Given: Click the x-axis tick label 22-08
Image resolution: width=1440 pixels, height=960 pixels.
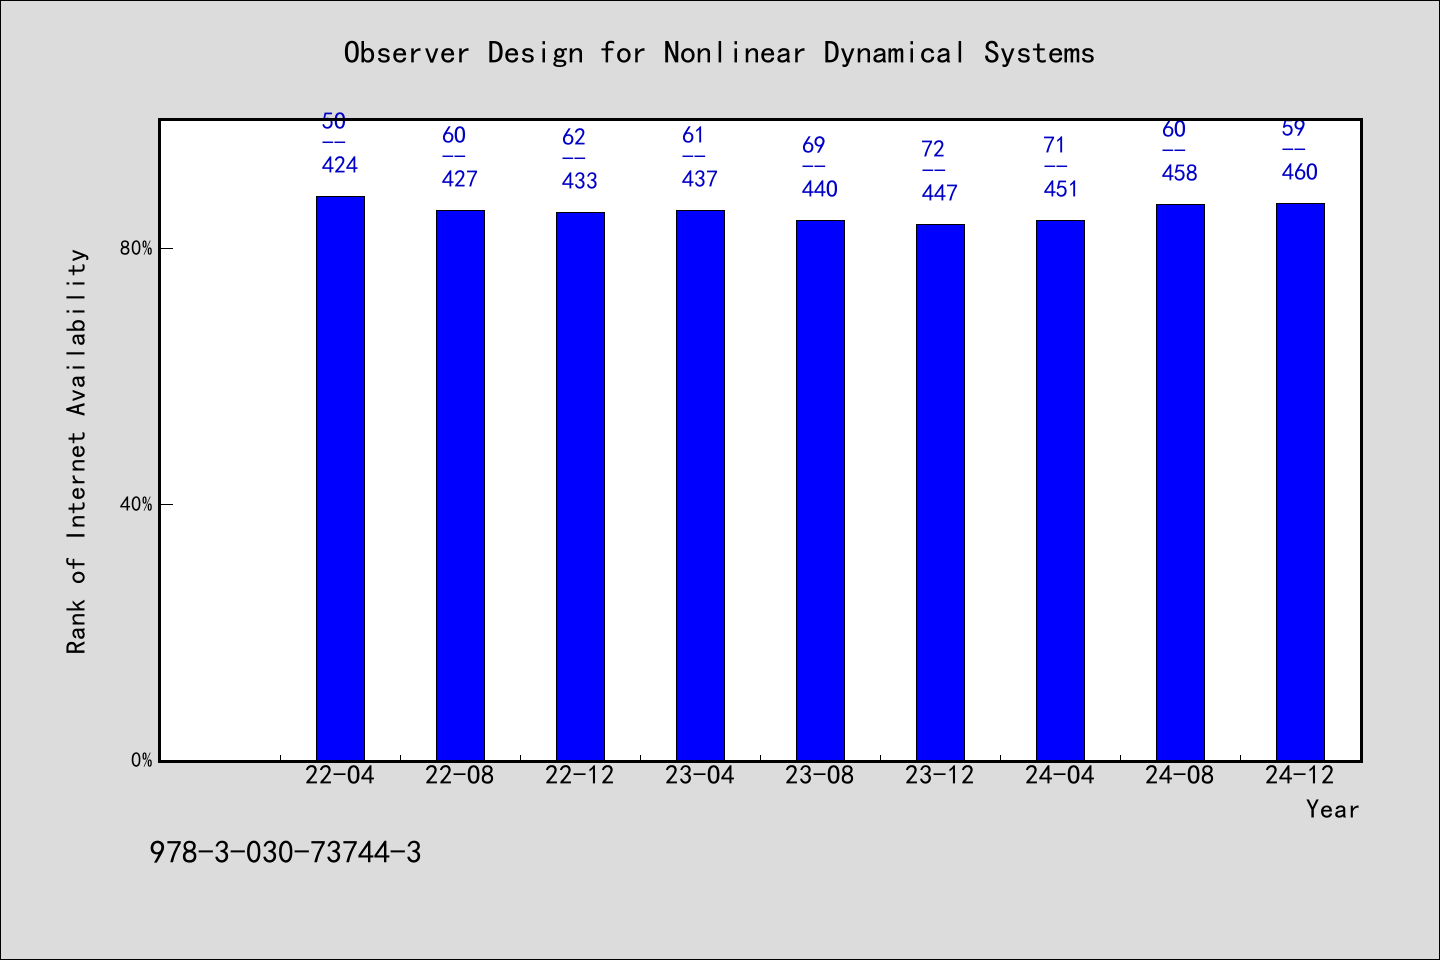Looking at the screenshot, I should (460, 775).
